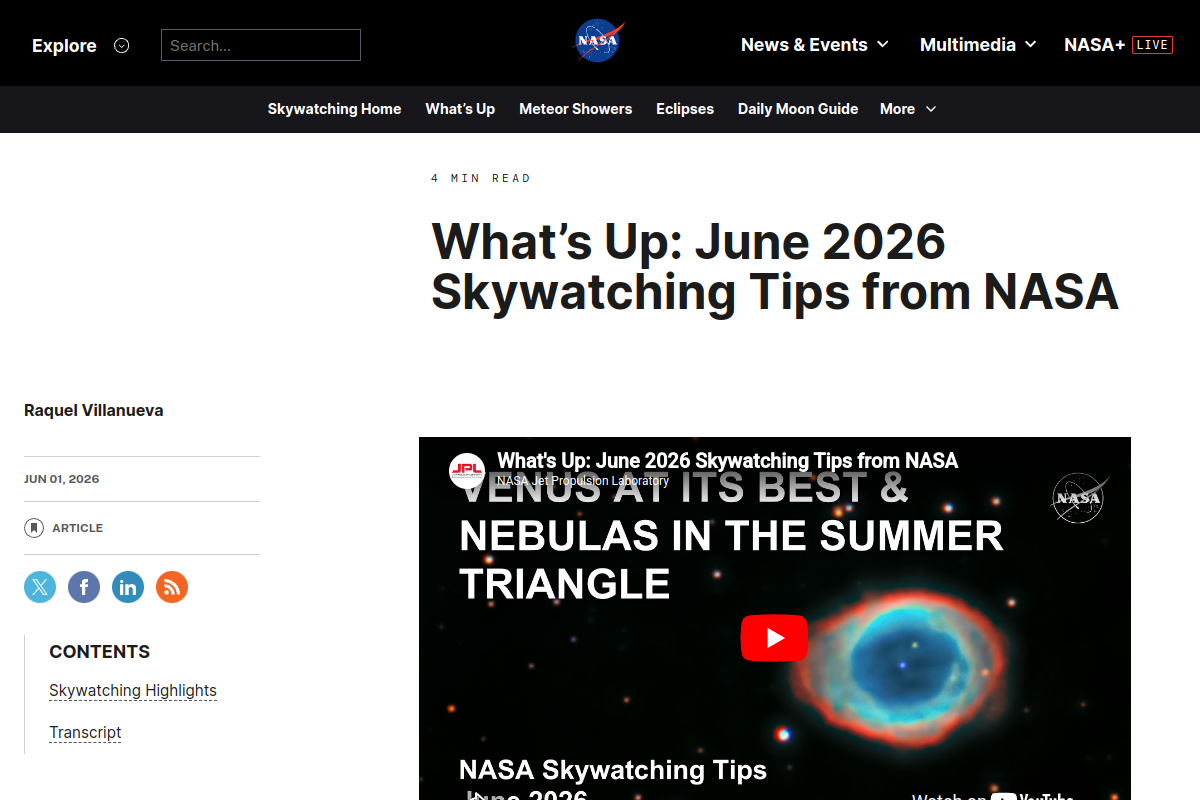Open the Eclipses section
Screen dimensions: 1200x800
[685, 109]
